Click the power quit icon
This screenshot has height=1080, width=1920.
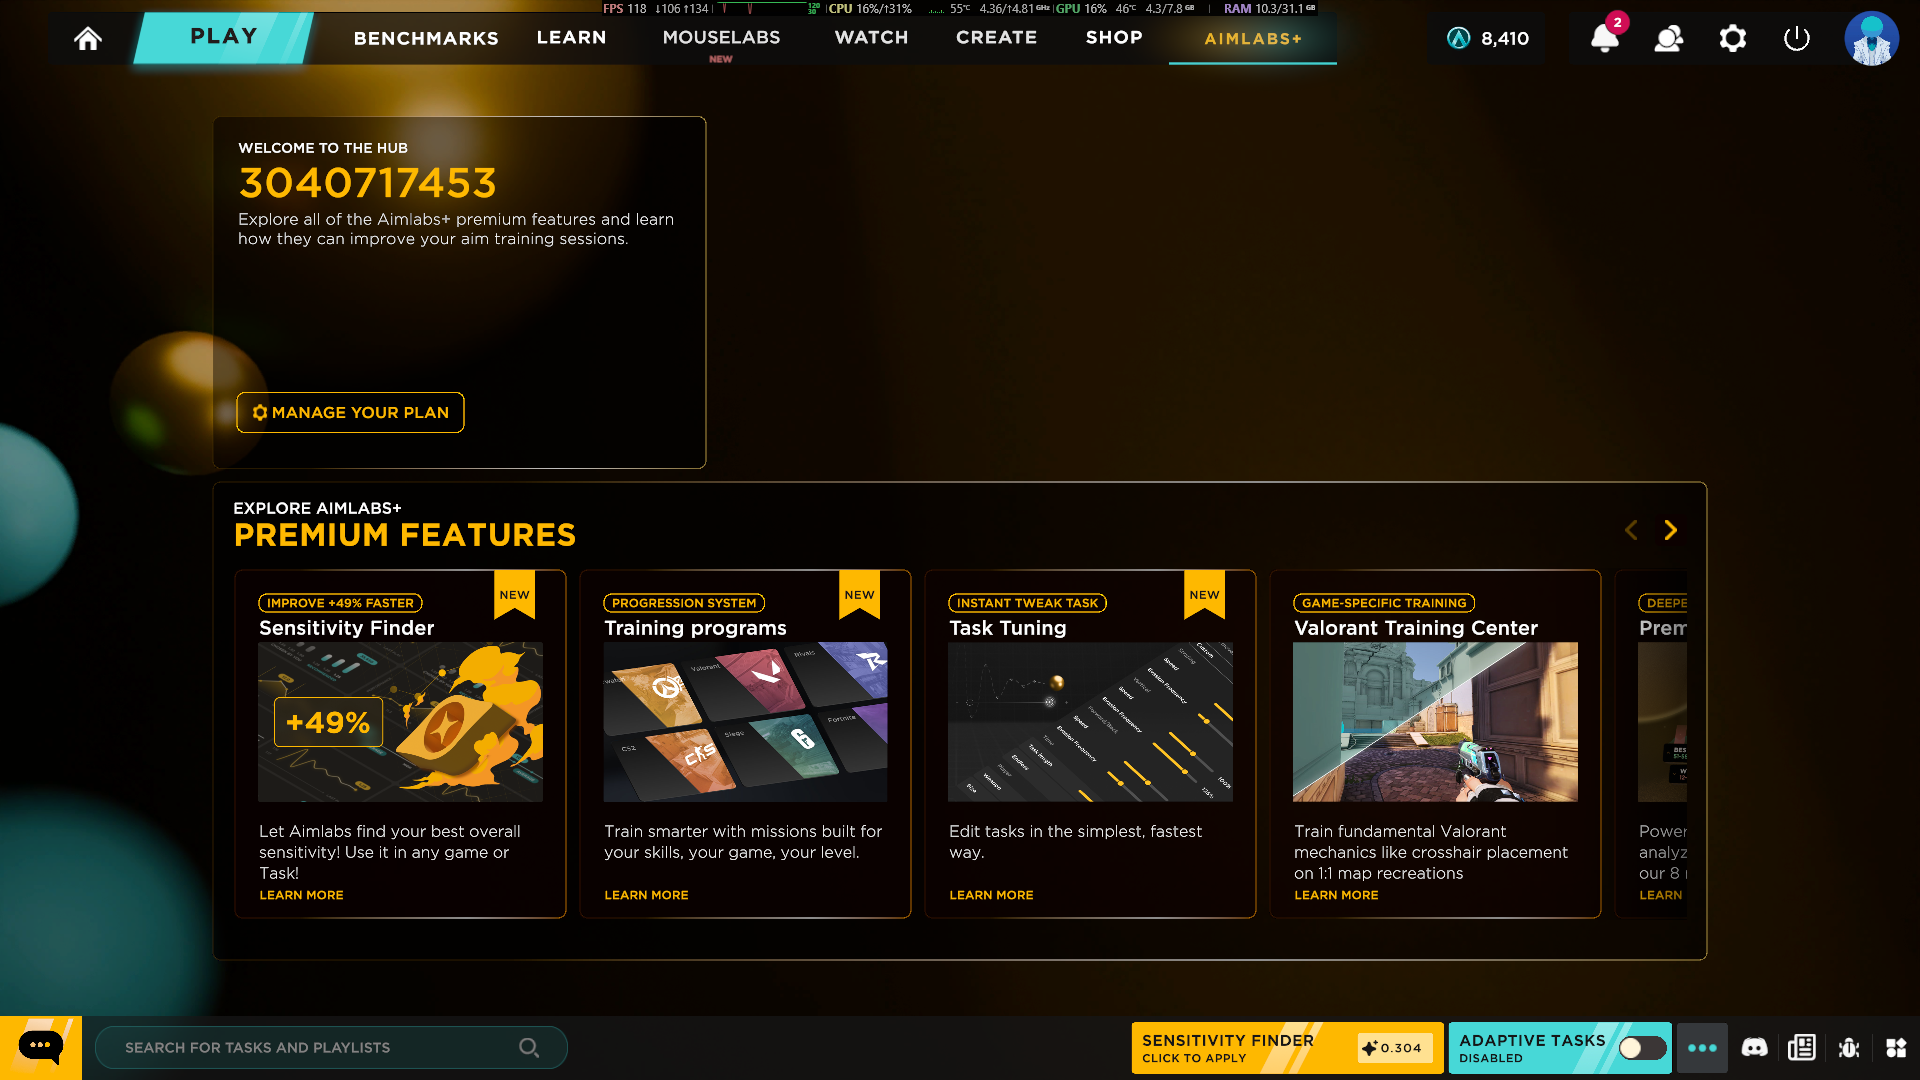pos(1796,38)
